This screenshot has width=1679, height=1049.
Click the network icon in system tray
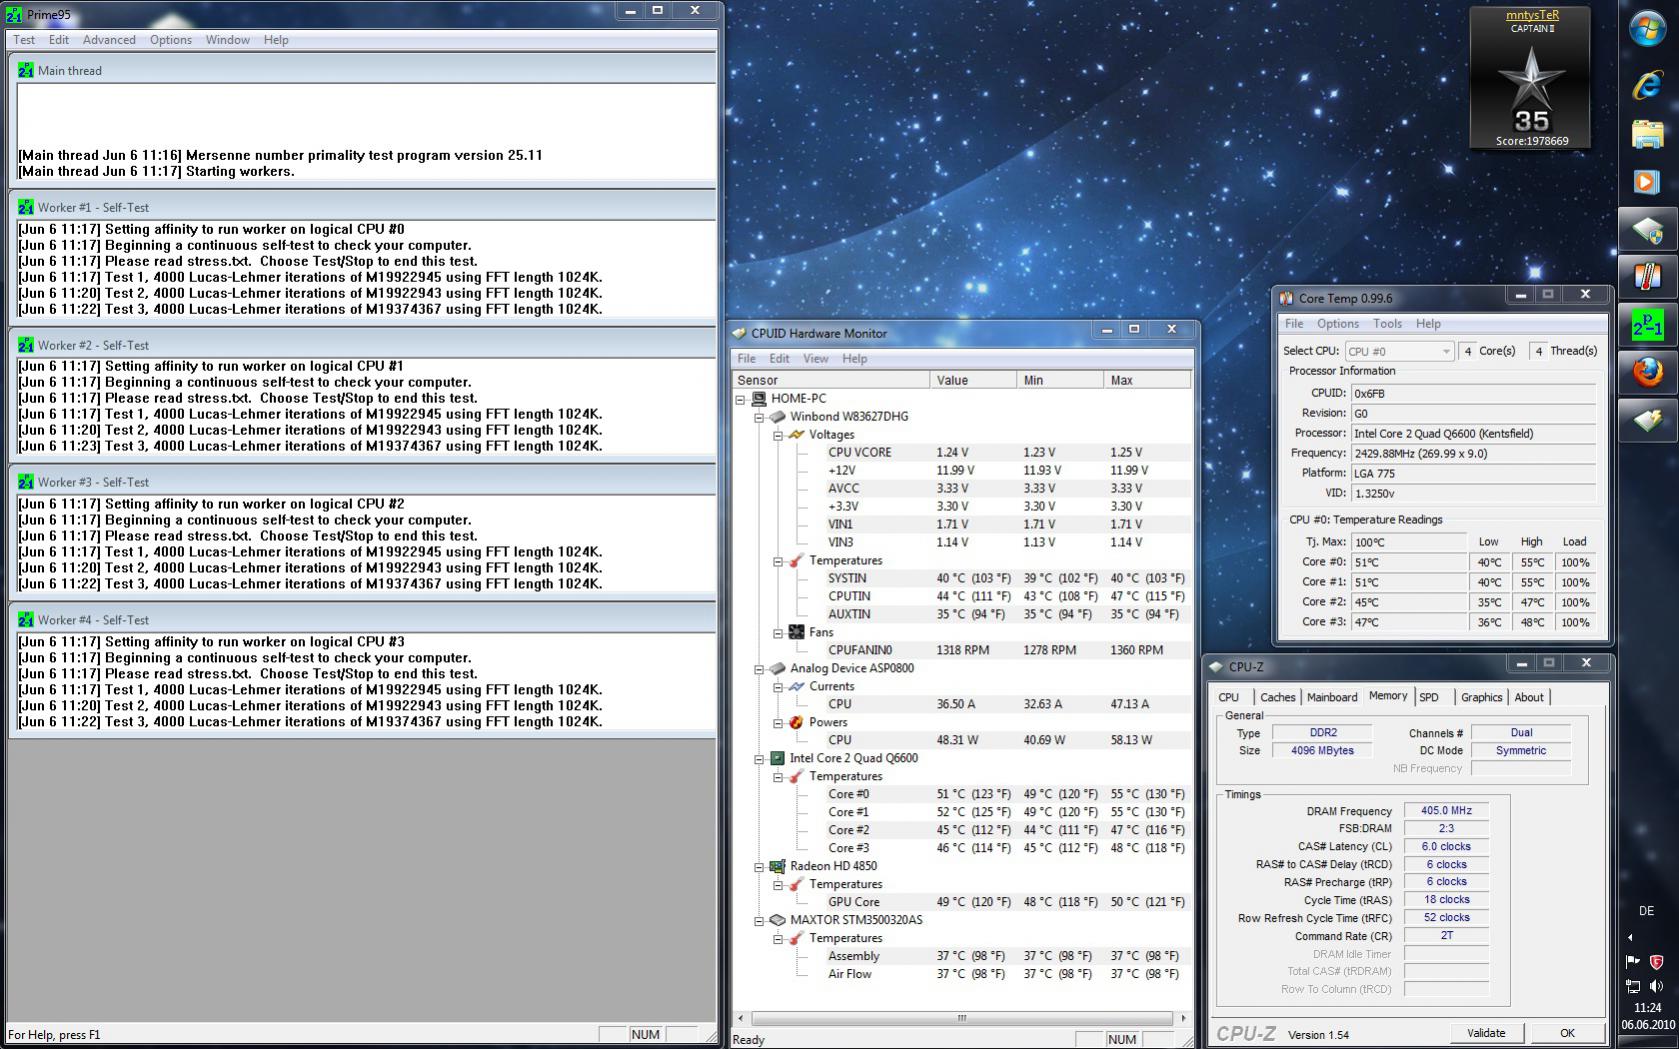[x=1633, y=986]
